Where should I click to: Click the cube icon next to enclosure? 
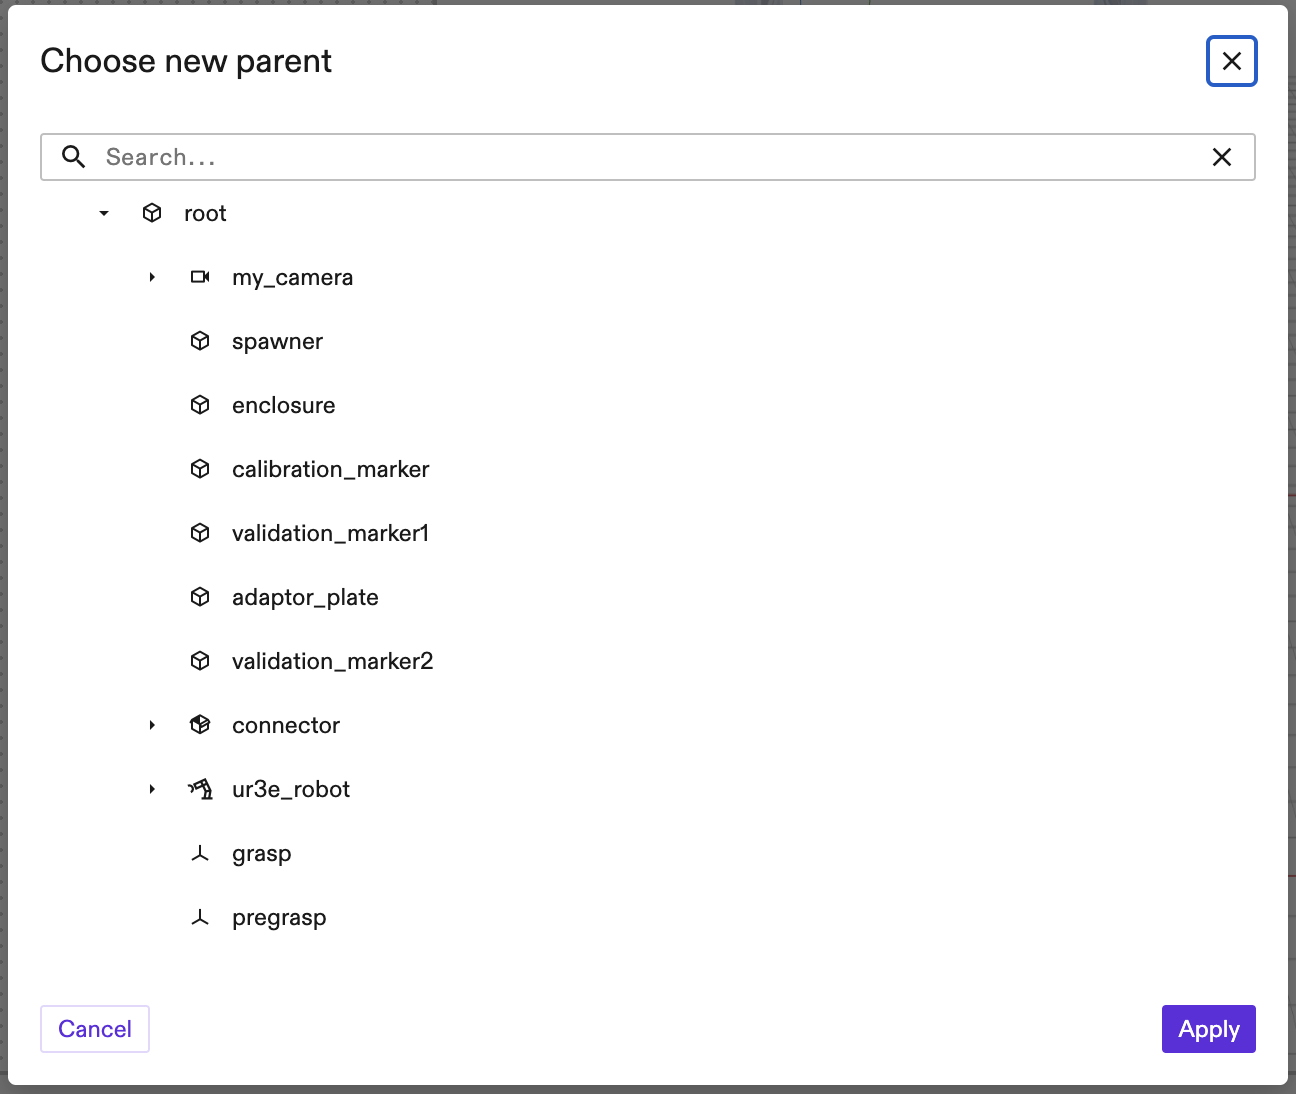200,405
